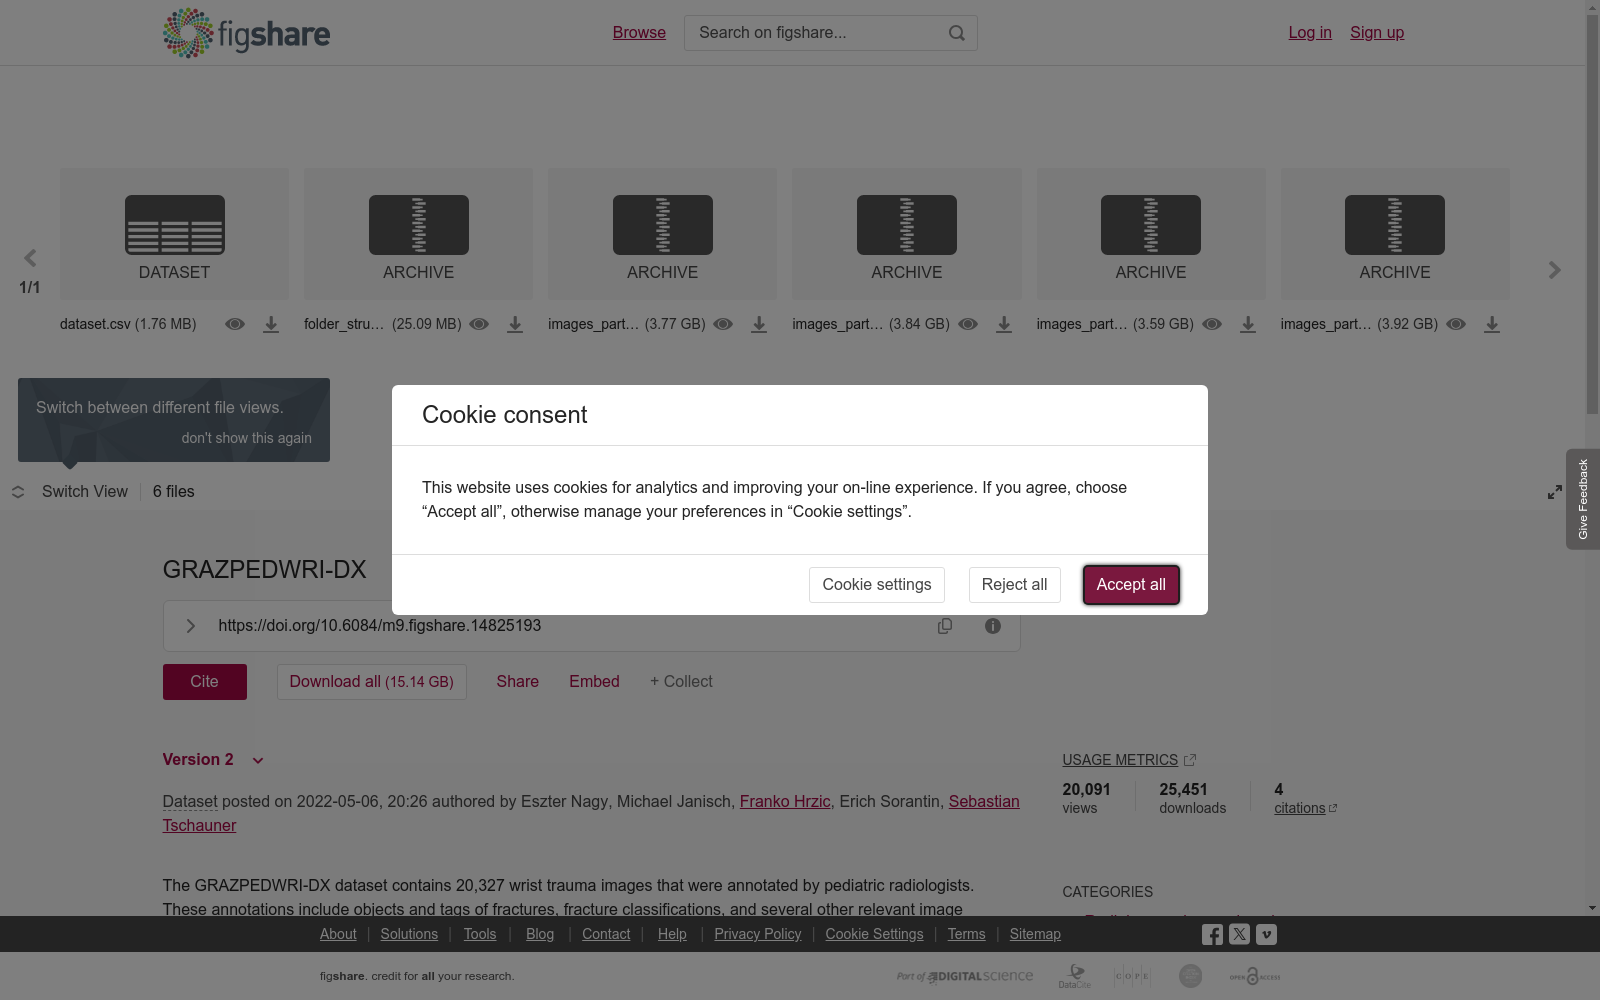
Task: Open the 3.92 GB ARCHIVE thumbnail
Action: point(1395,234)
